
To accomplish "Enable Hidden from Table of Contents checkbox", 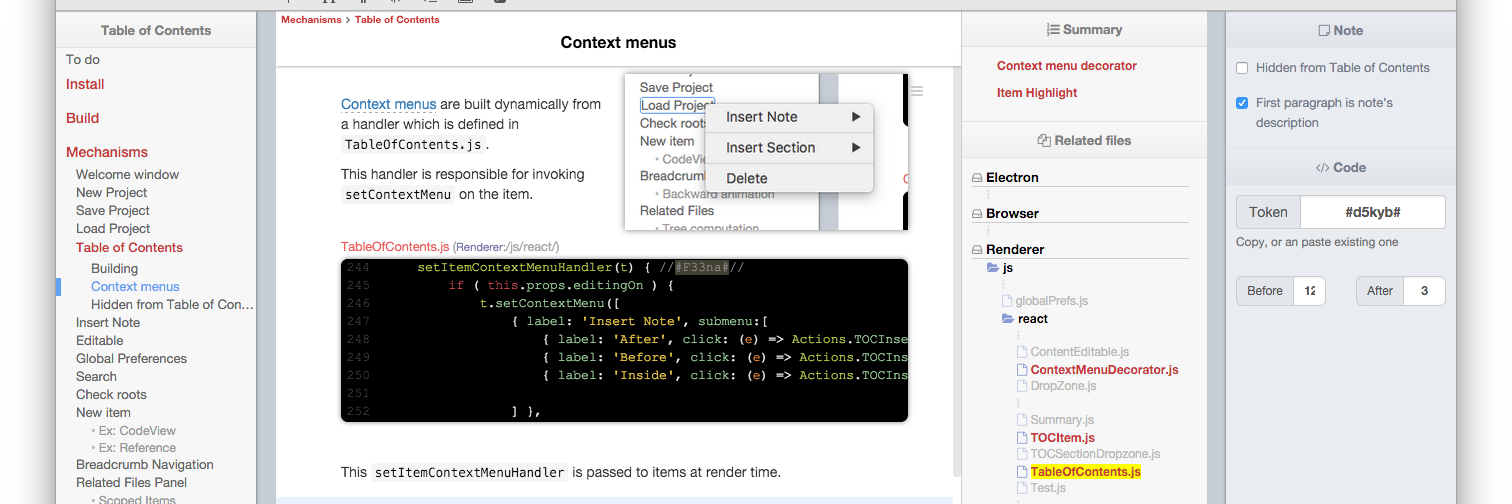I will [x=1242, y=68].
